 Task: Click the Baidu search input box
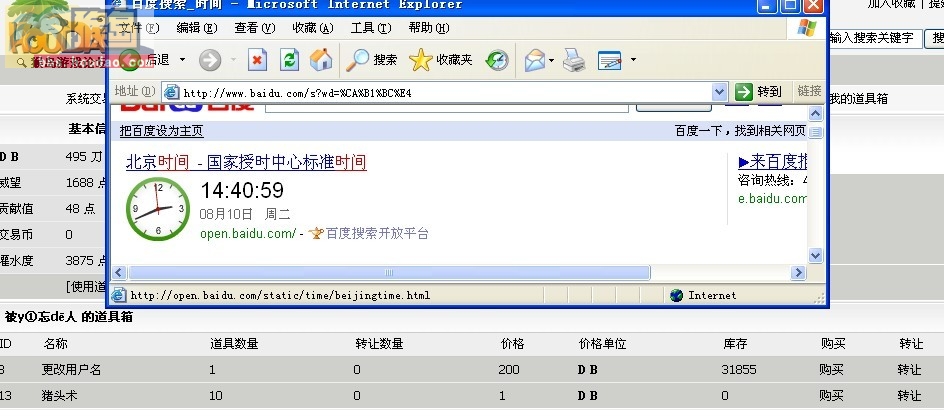click(x=447, y=108)
